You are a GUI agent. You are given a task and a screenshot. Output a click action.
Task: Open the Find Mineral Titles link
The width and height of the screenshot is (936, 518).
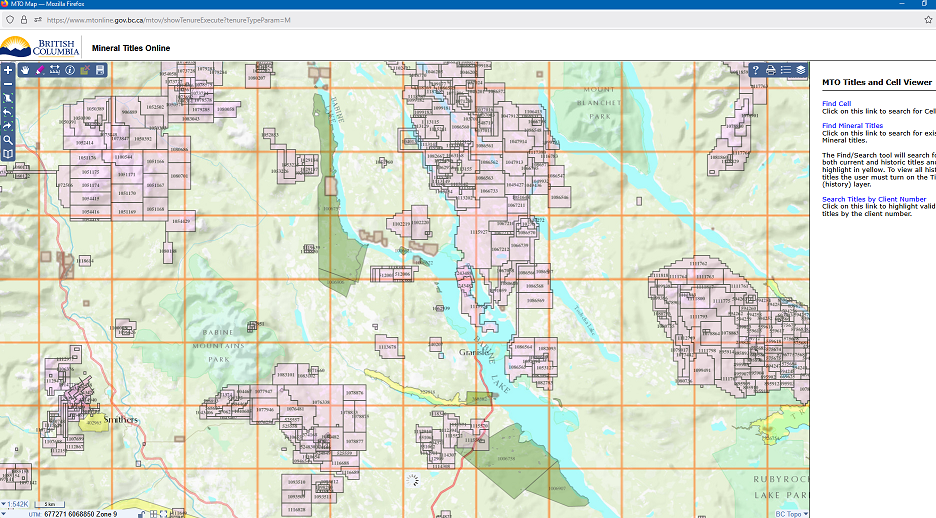852,126
